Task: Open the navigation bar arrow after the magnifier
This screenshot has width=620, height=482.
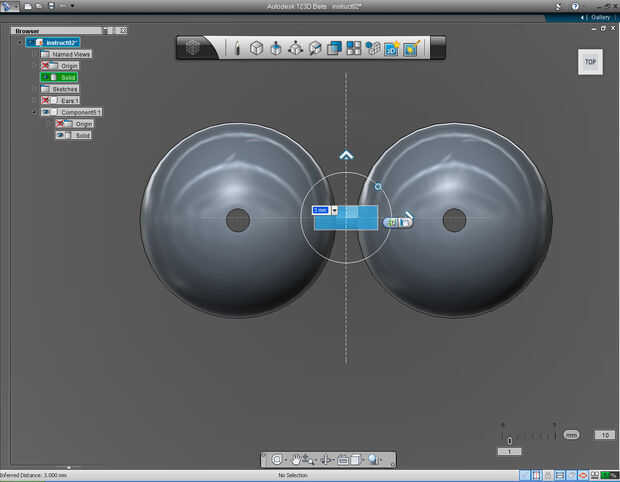Action: pos(381,460)
